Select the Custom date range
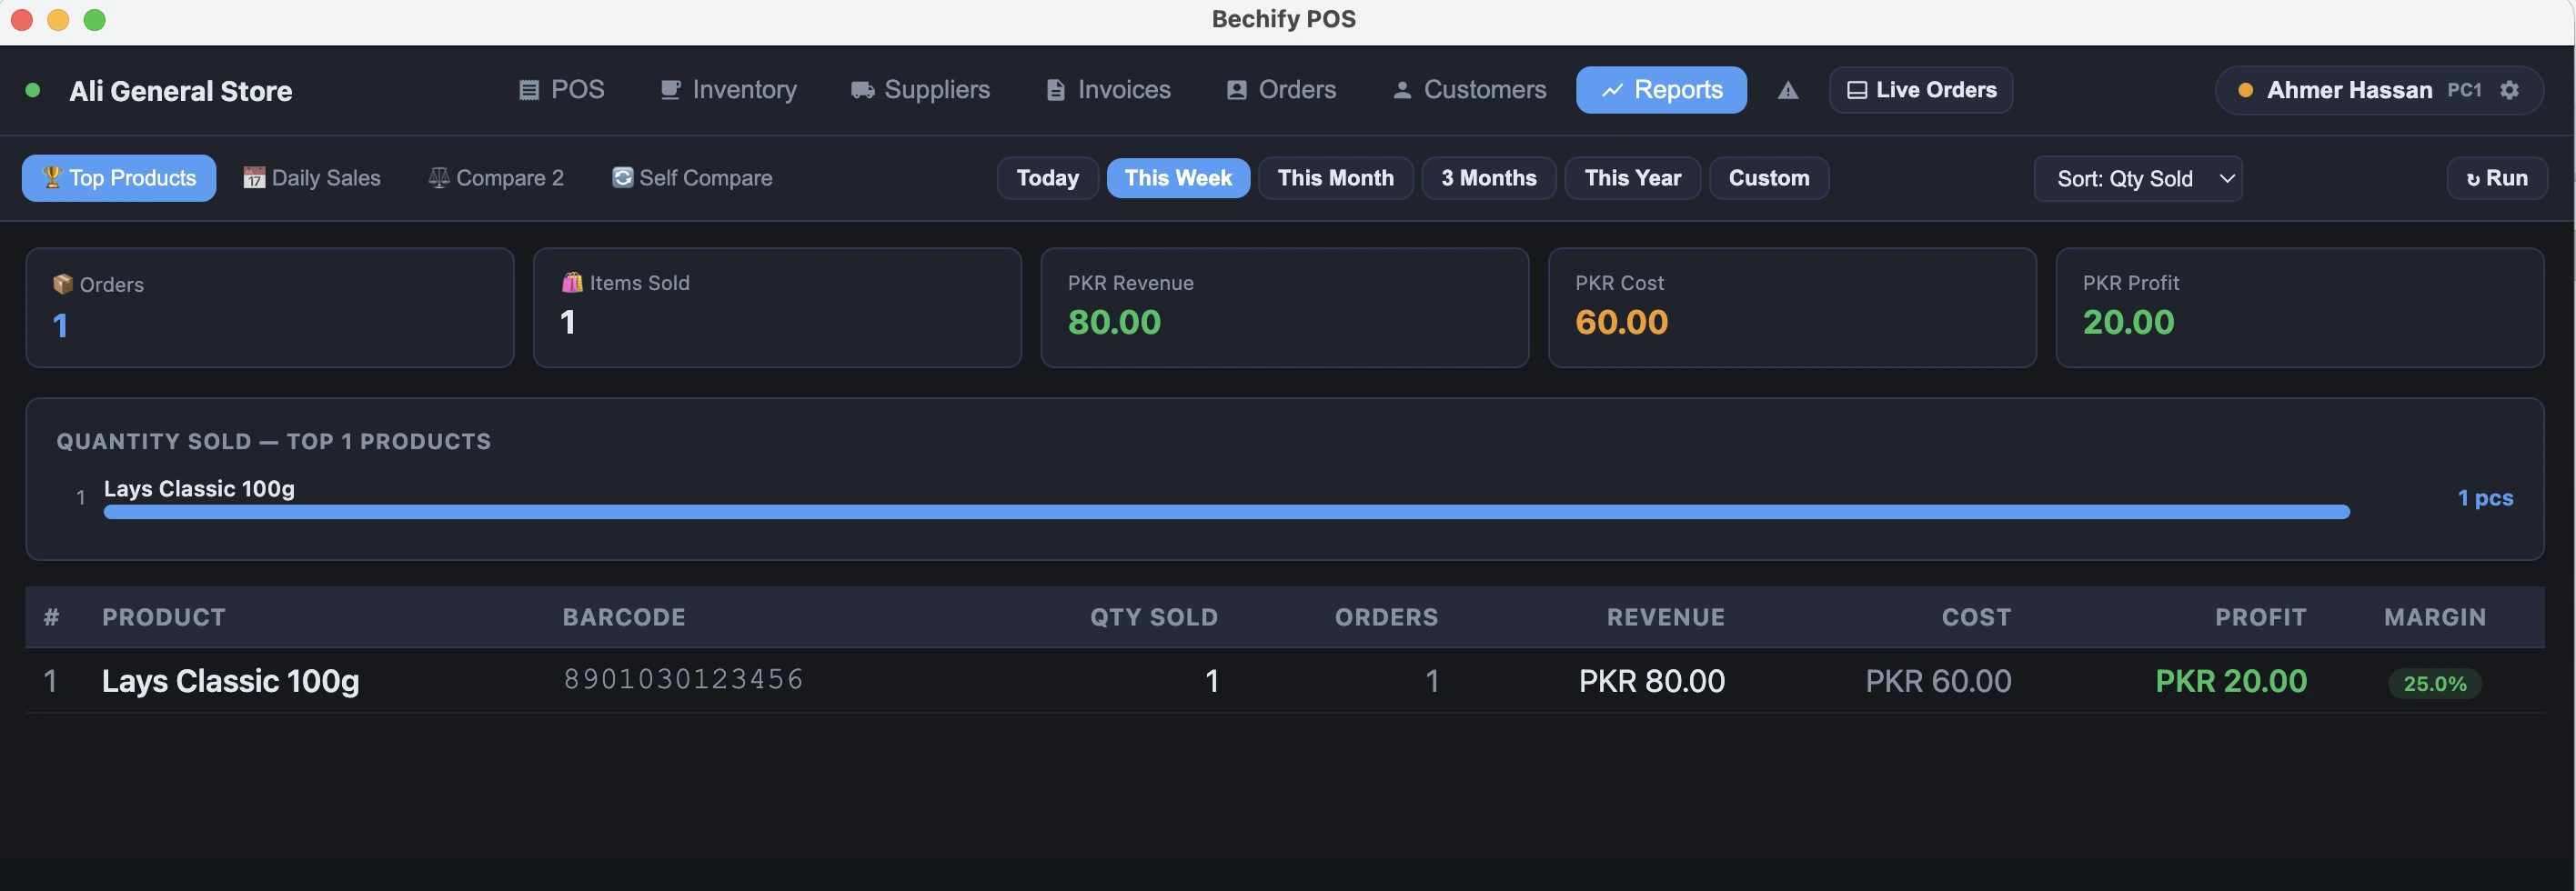The width and height of the screenshot is (2576, 891). (1768, 178)
